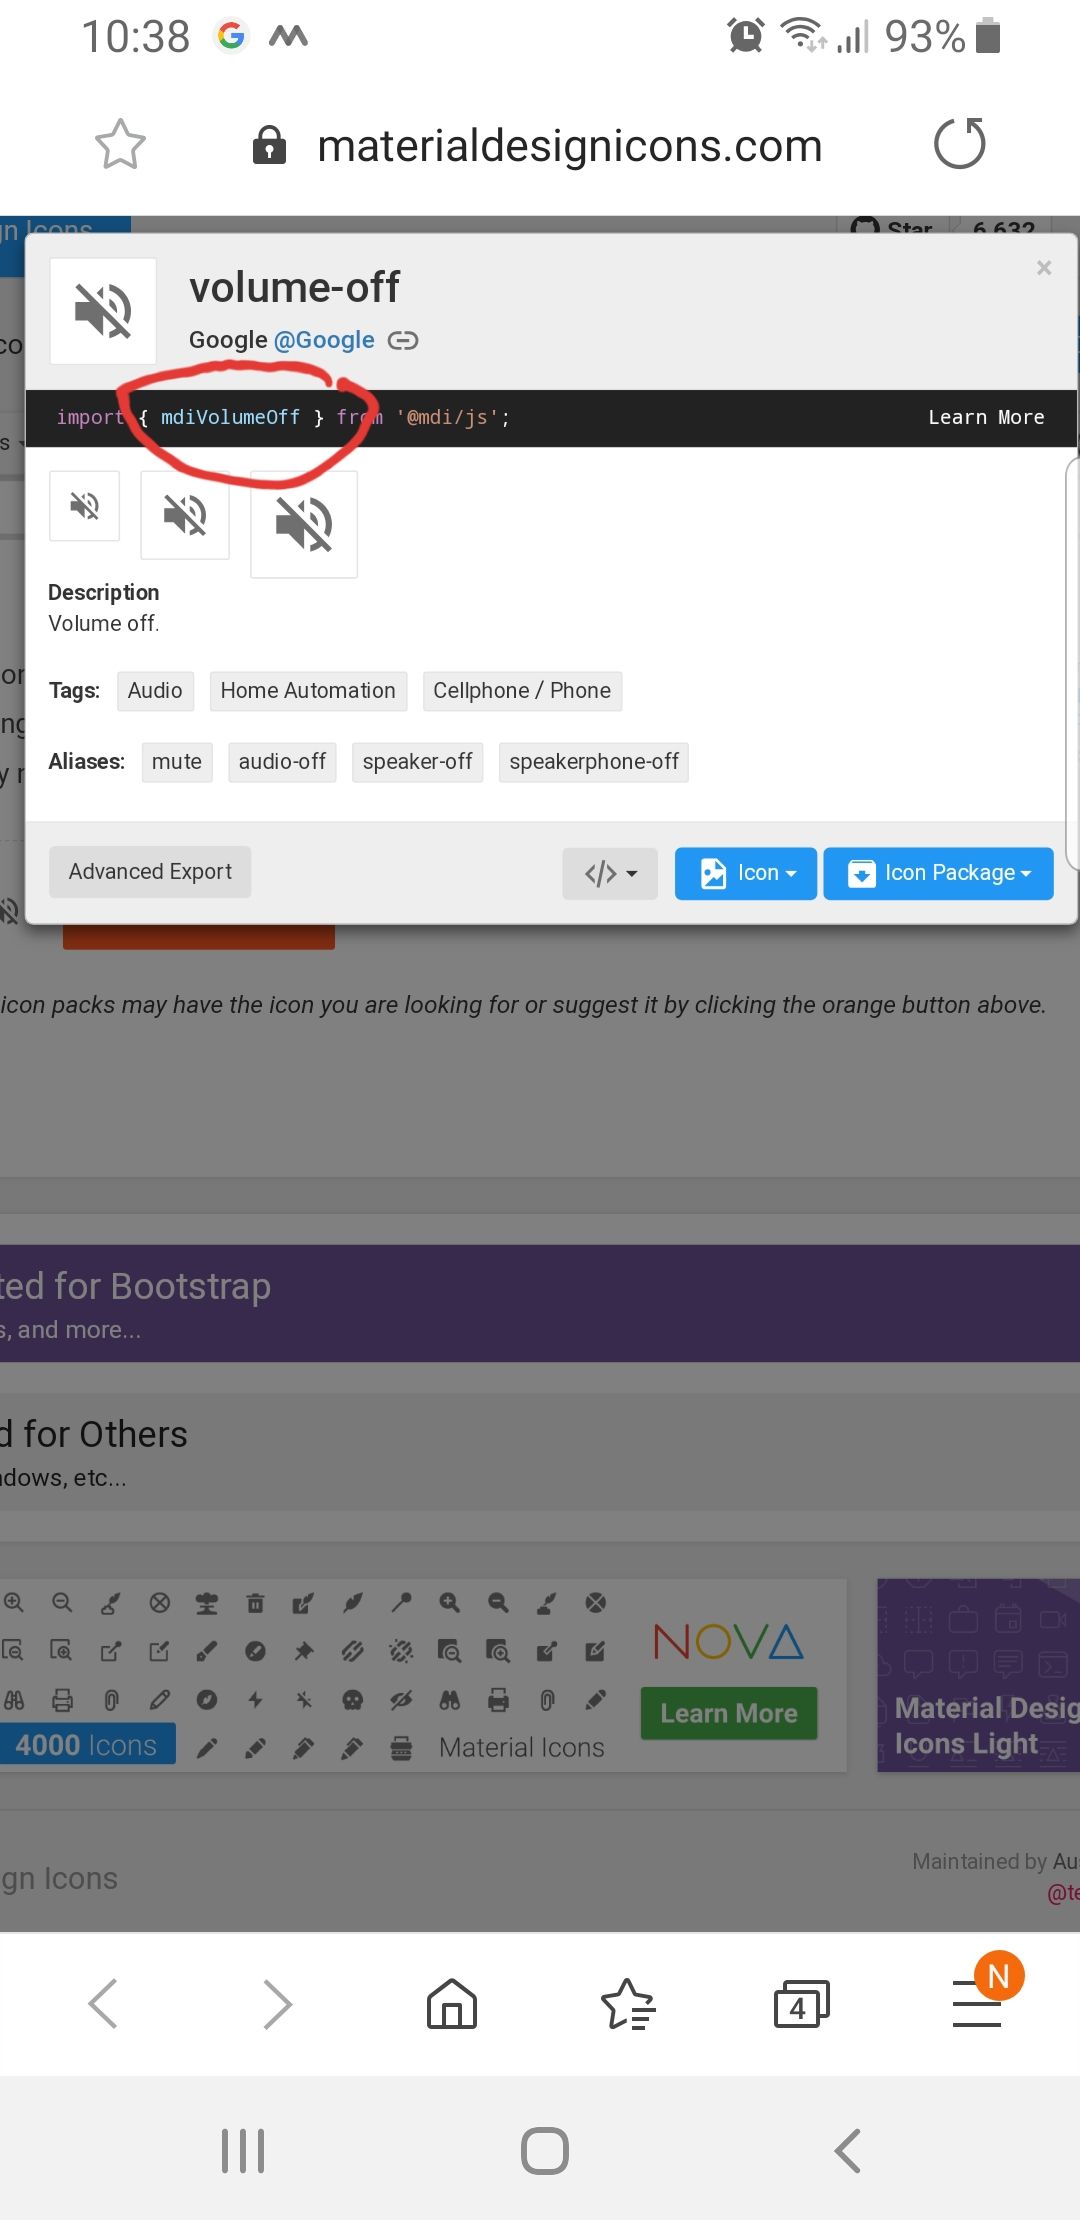
Task: Click the Cellphone / Phone tag
Action: [522, 691]
